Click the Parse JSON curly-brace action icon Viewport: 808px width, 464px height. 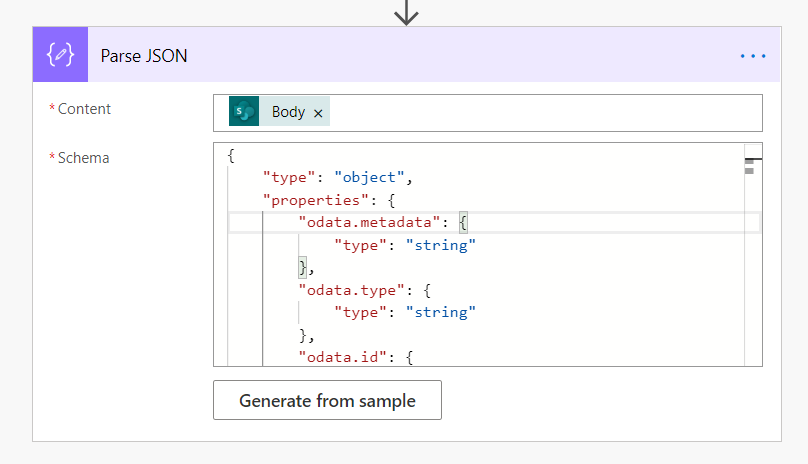tap(61, 56)
